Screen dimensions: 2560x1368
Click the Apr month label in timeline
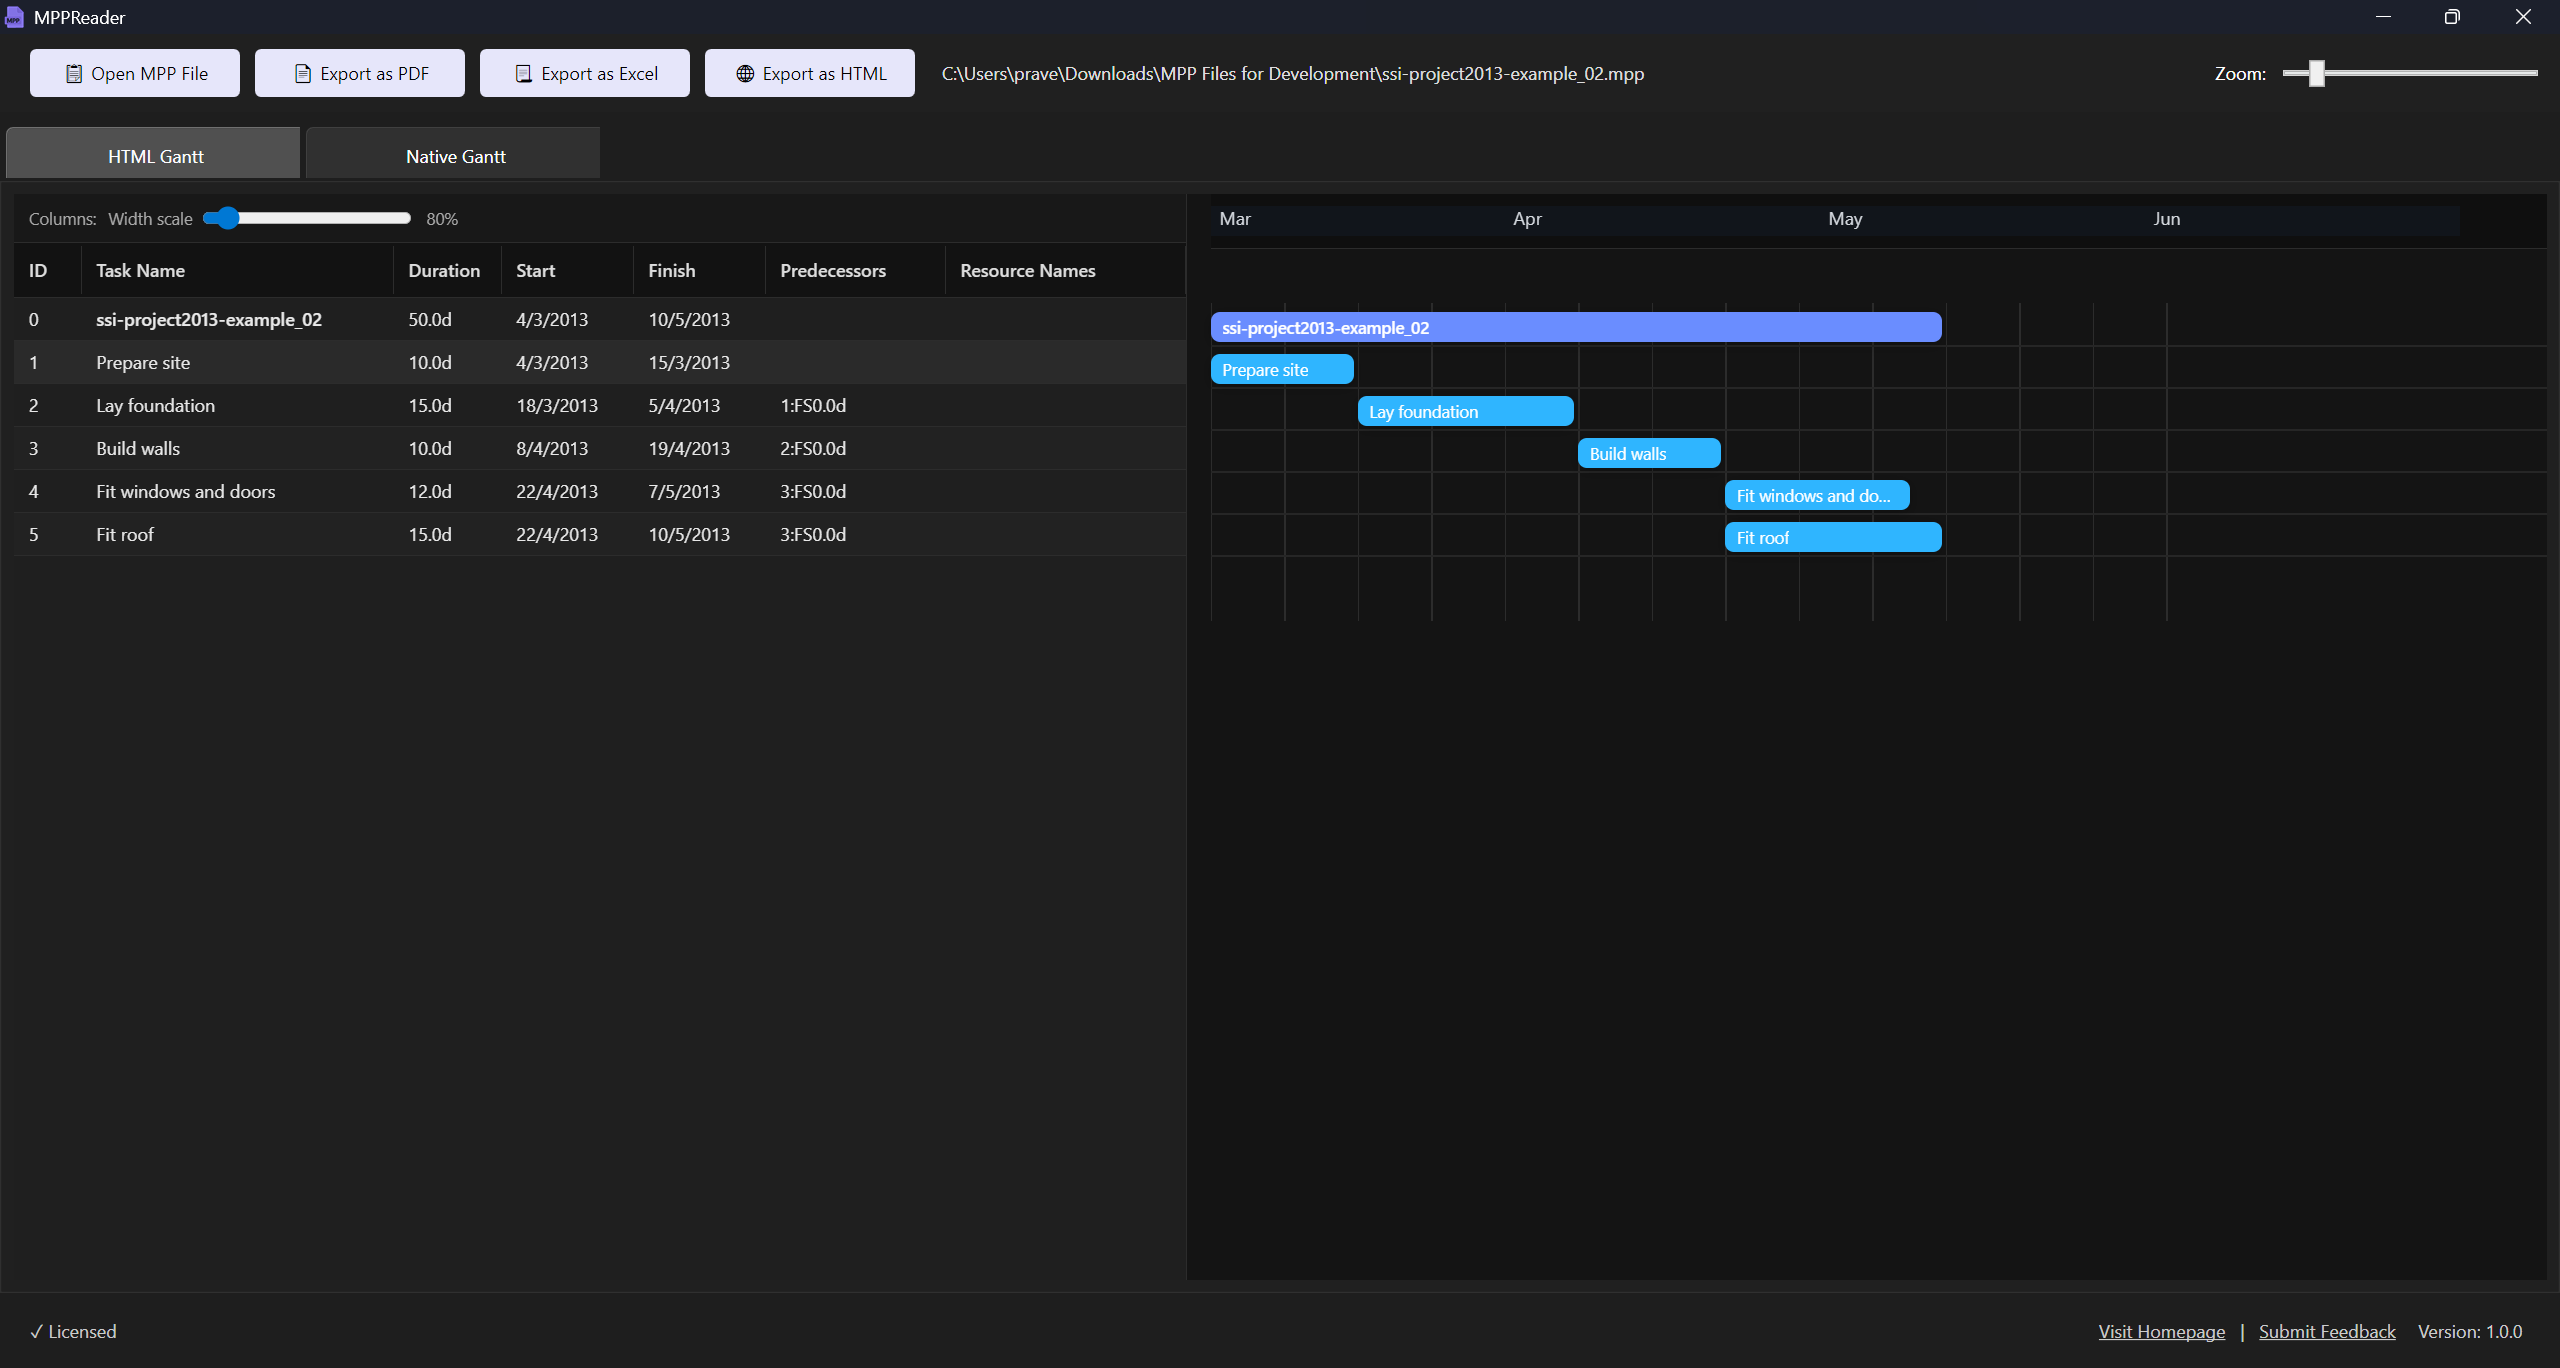1527,219
